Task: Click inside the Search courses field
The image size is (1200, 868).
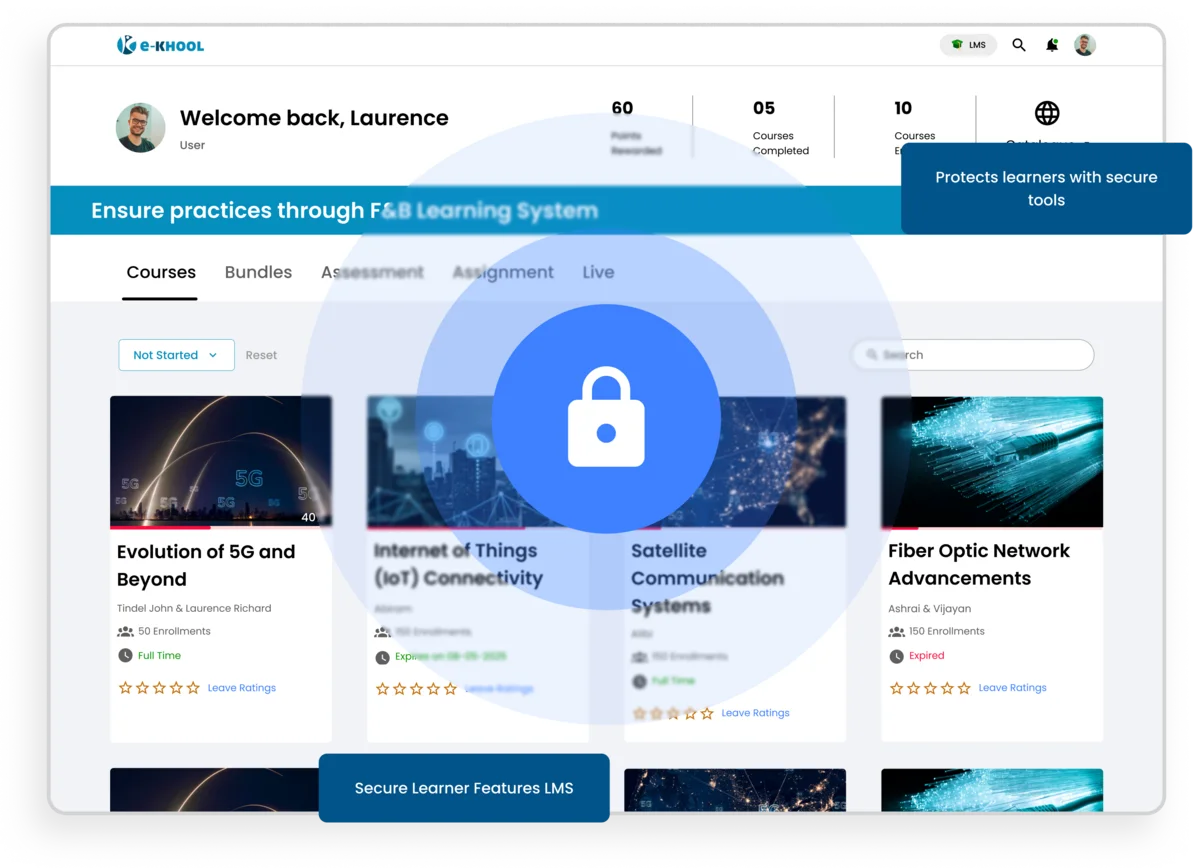Action: 972,355
